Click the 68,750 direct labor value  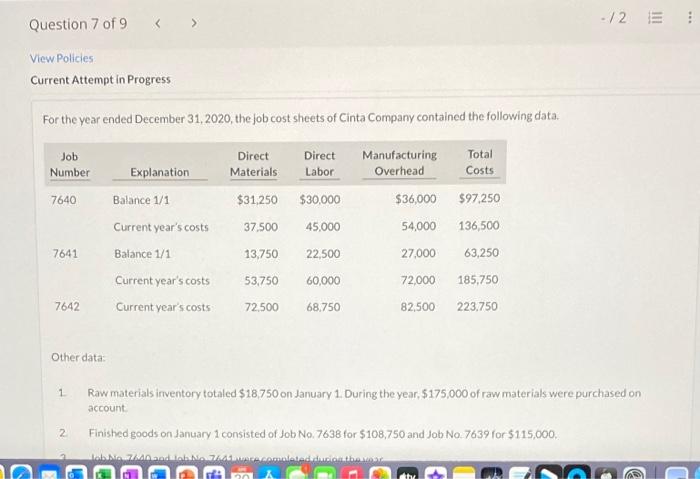323,307
